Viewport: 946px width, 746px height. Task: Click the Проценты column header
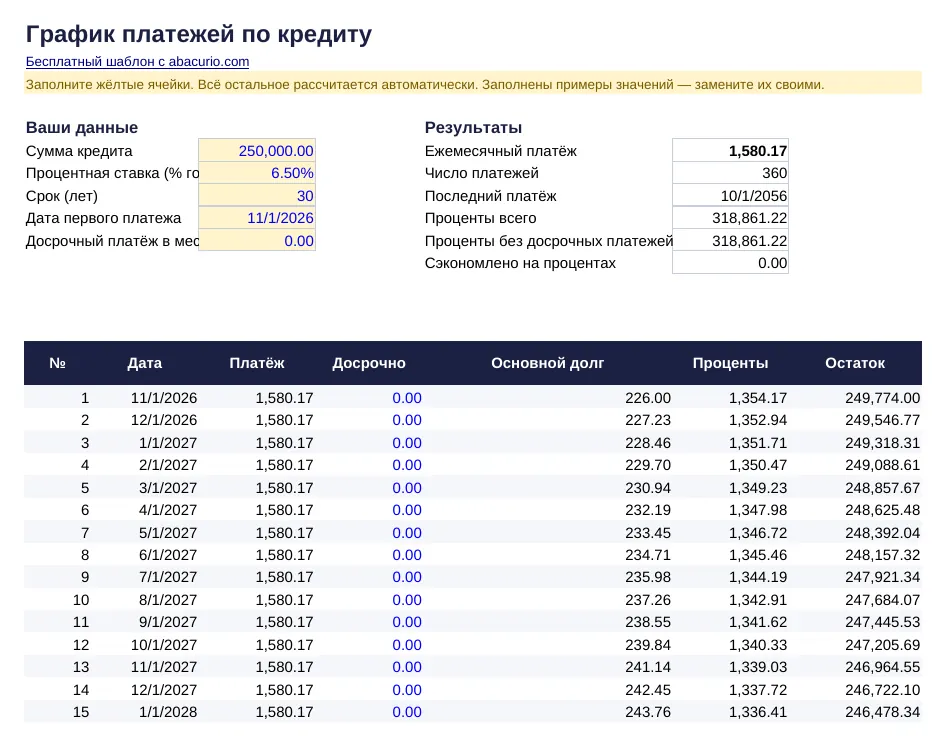731,363
